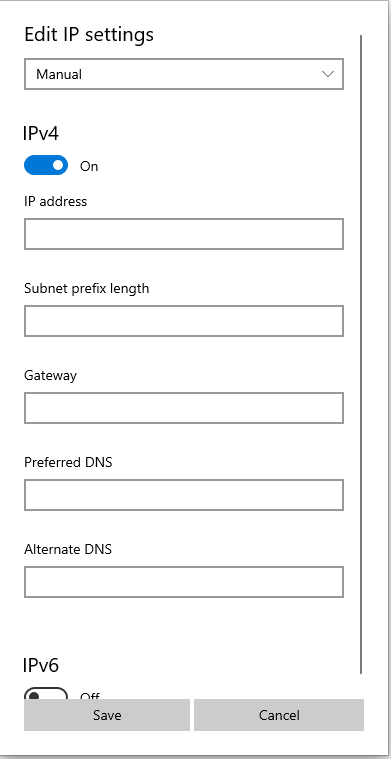Save the IP settings

click(x=107, y=715)
